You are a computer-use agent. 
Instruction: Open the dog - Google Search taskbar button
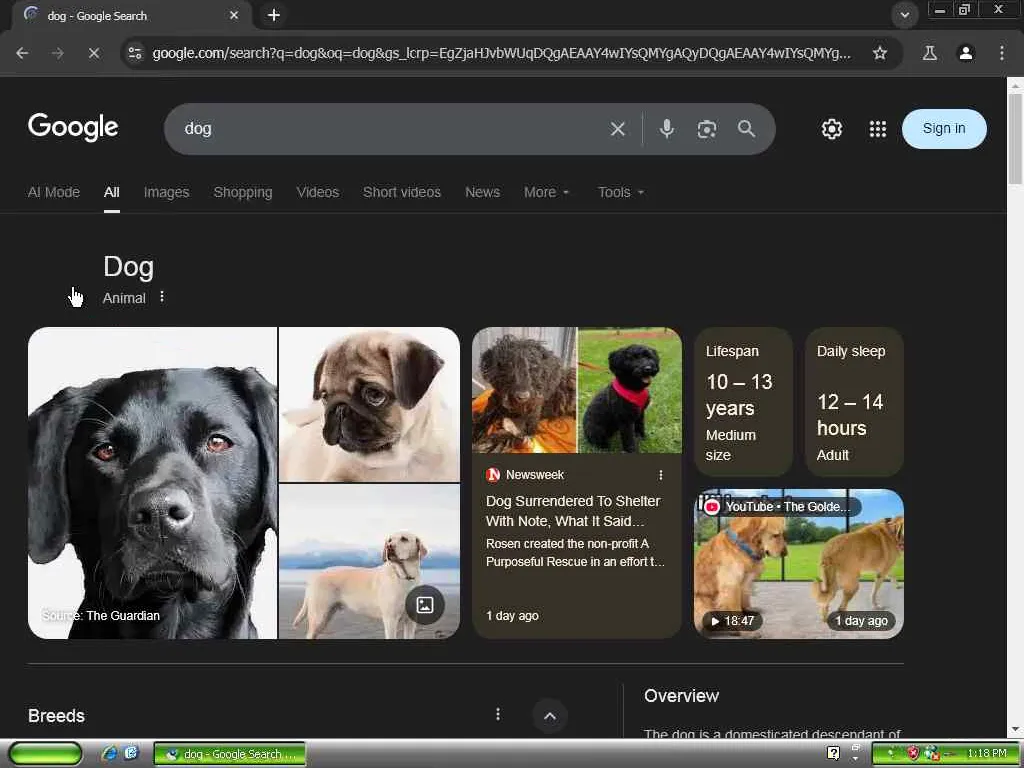pos(229,754)
